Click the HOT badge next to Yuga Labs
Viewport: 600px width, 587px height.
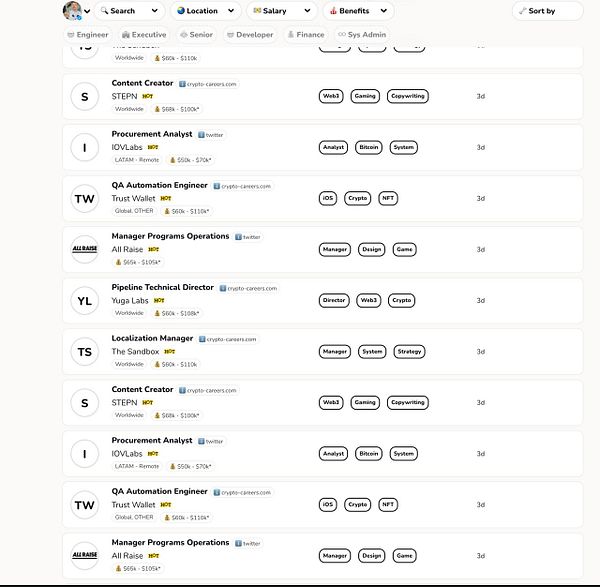click(x=159, y=300)
